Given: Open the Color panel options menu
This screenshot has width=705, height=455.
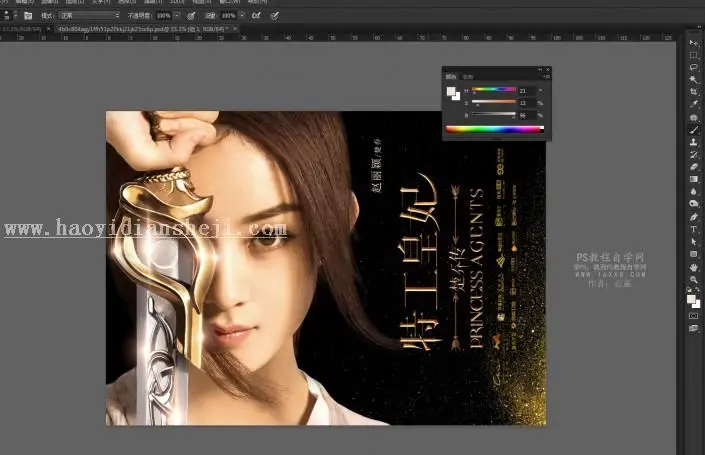Looking at the screenshot, I should [546, 76].
